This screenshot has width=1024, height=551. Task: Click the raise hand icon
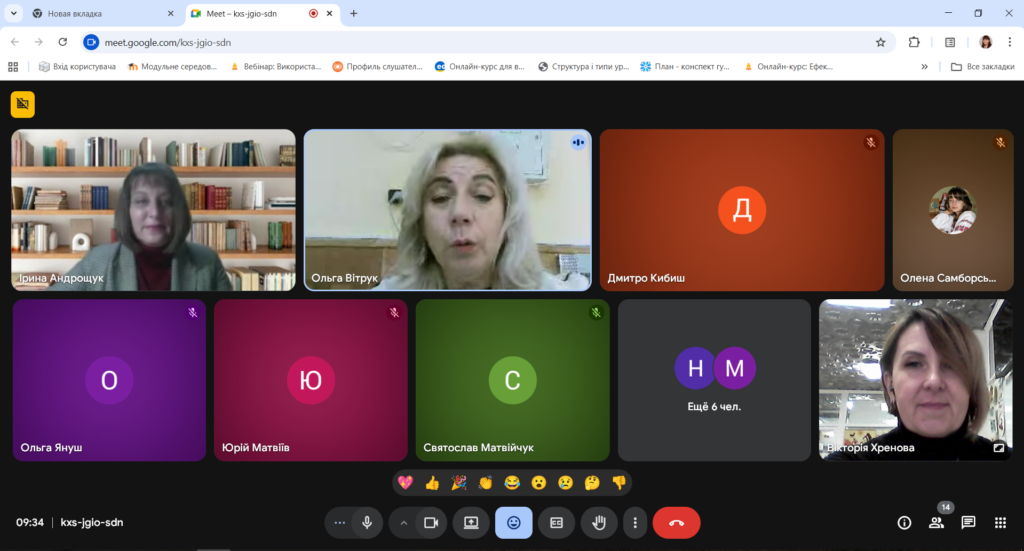point(599,522)
